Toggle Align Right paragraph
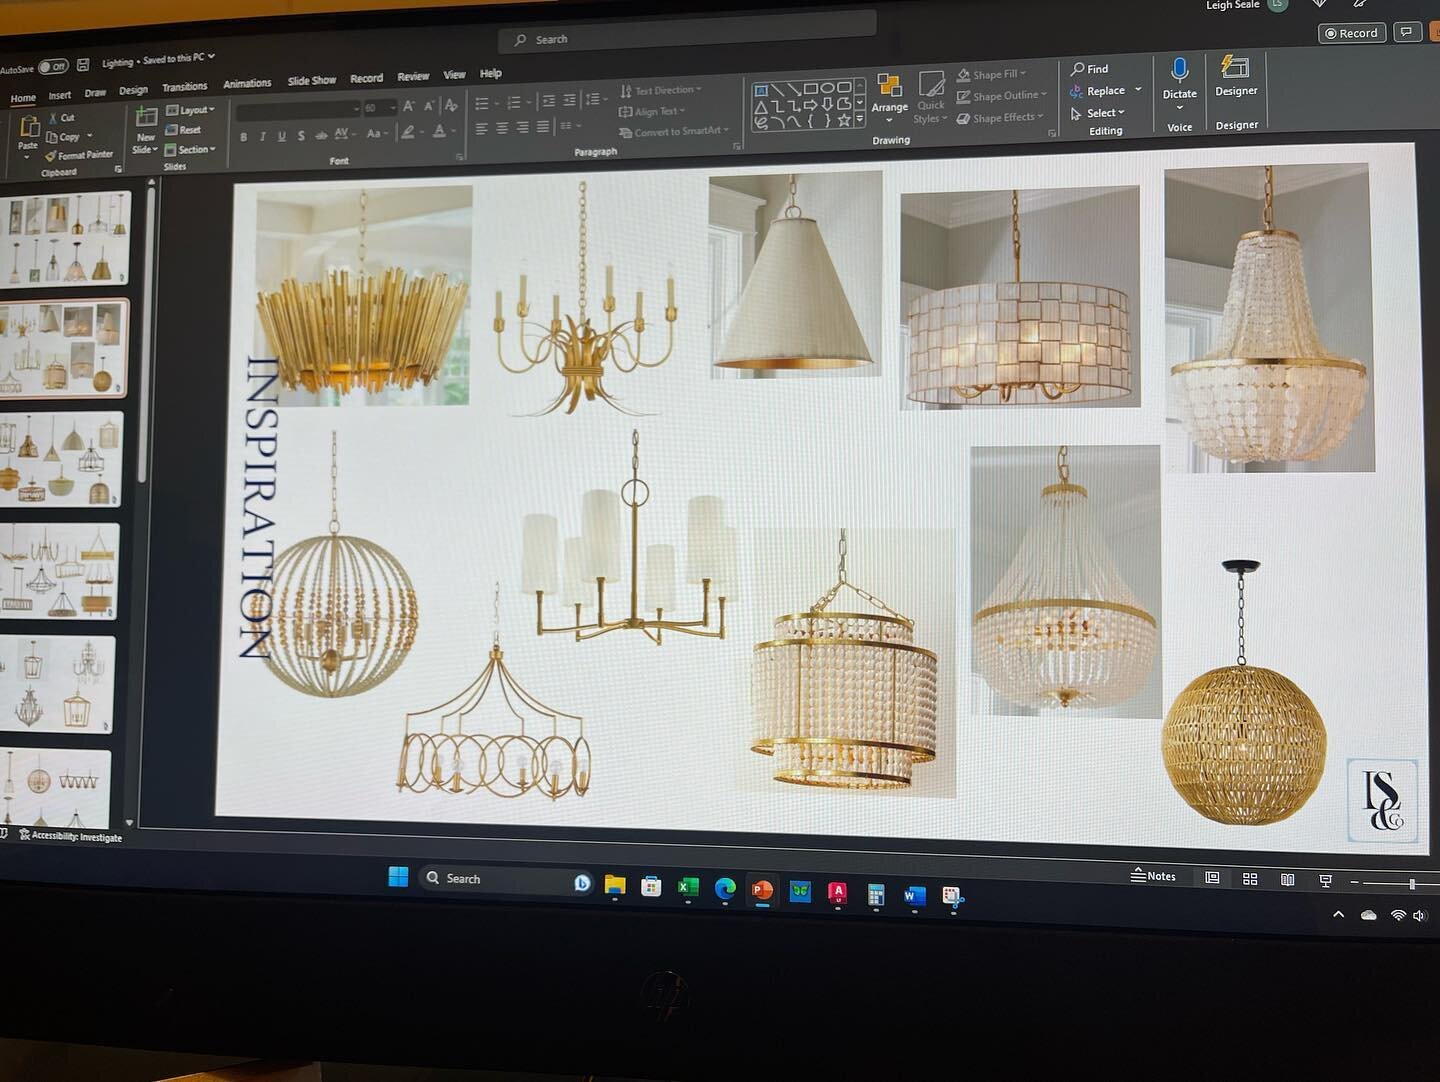Viewport: 1440px width, 1082px height. tap(522, 127)
